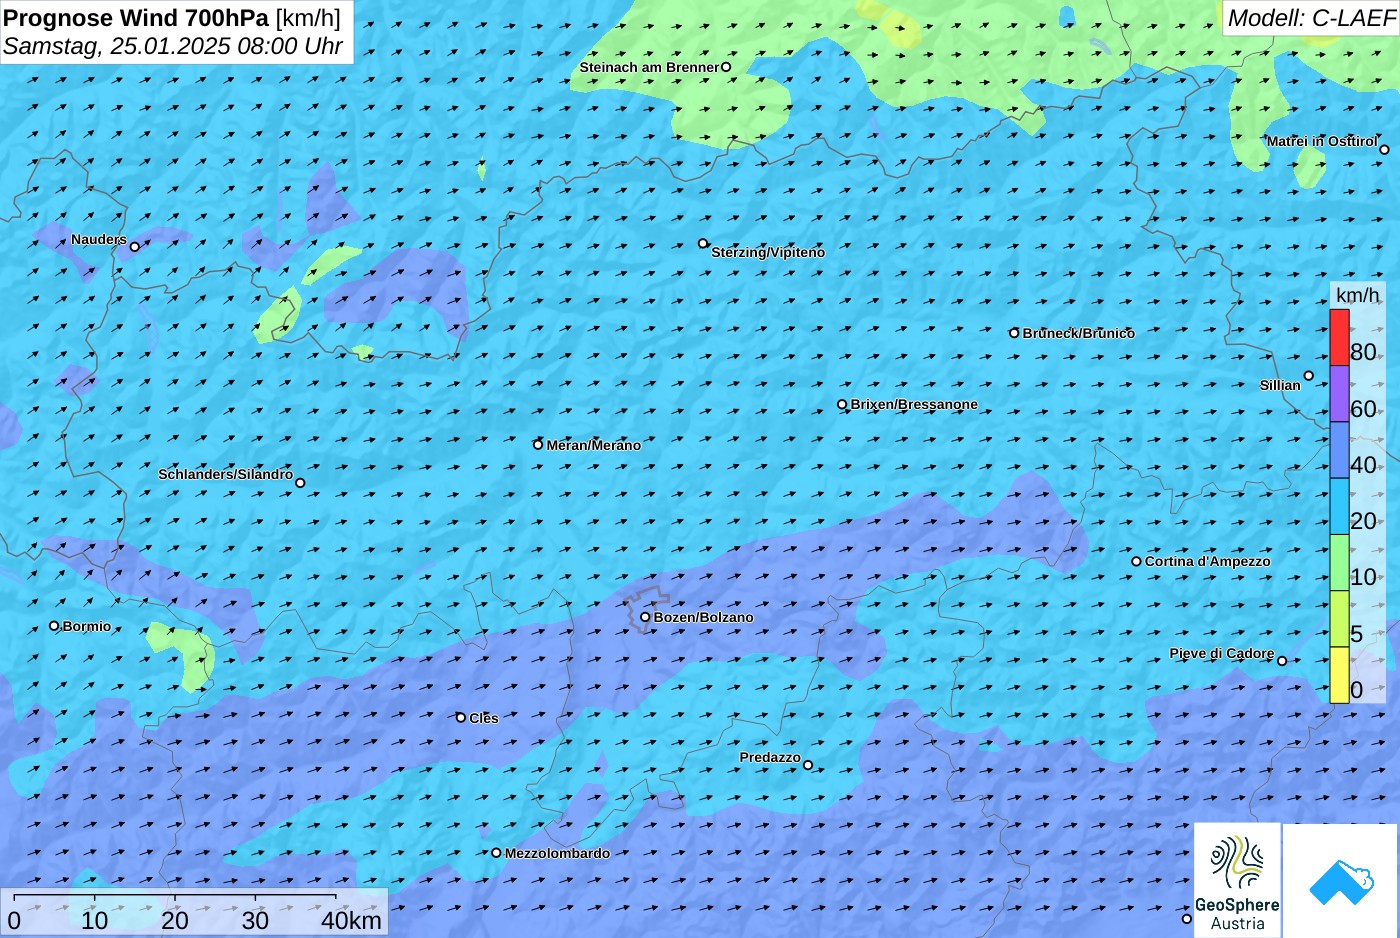
Task: Click the Pieve di Cadore marker
Action: coord(1282,661)
